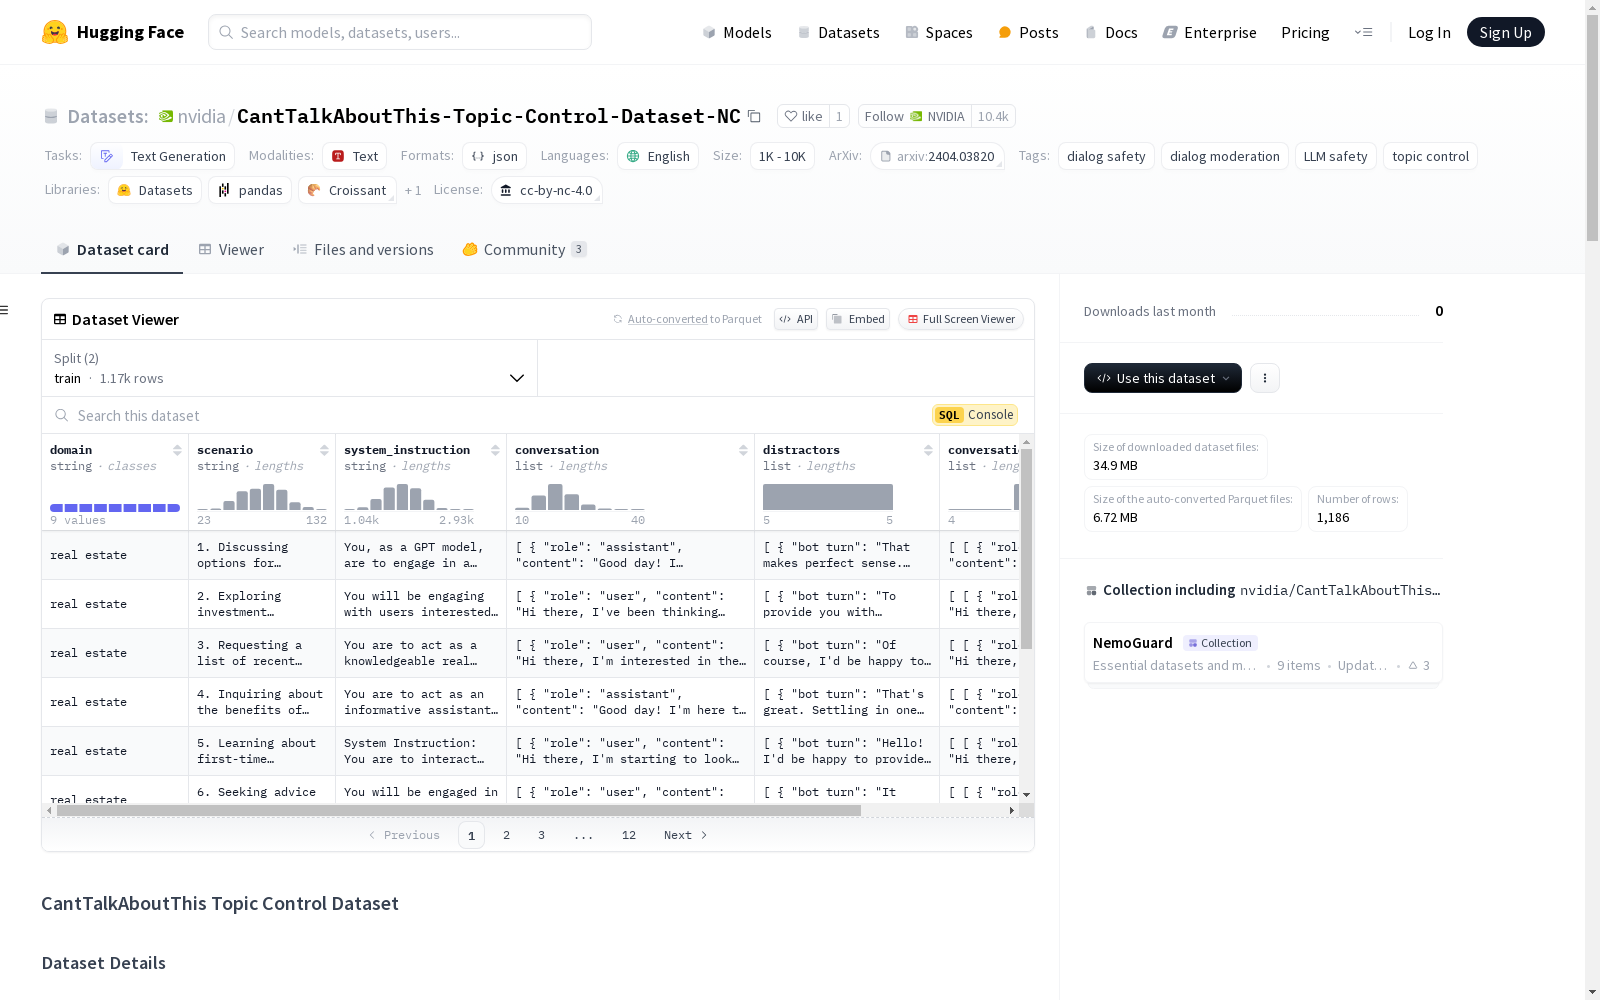The image size is (1600, 1000).
Task: Click the heart like icon
Action: pos(791,117)
